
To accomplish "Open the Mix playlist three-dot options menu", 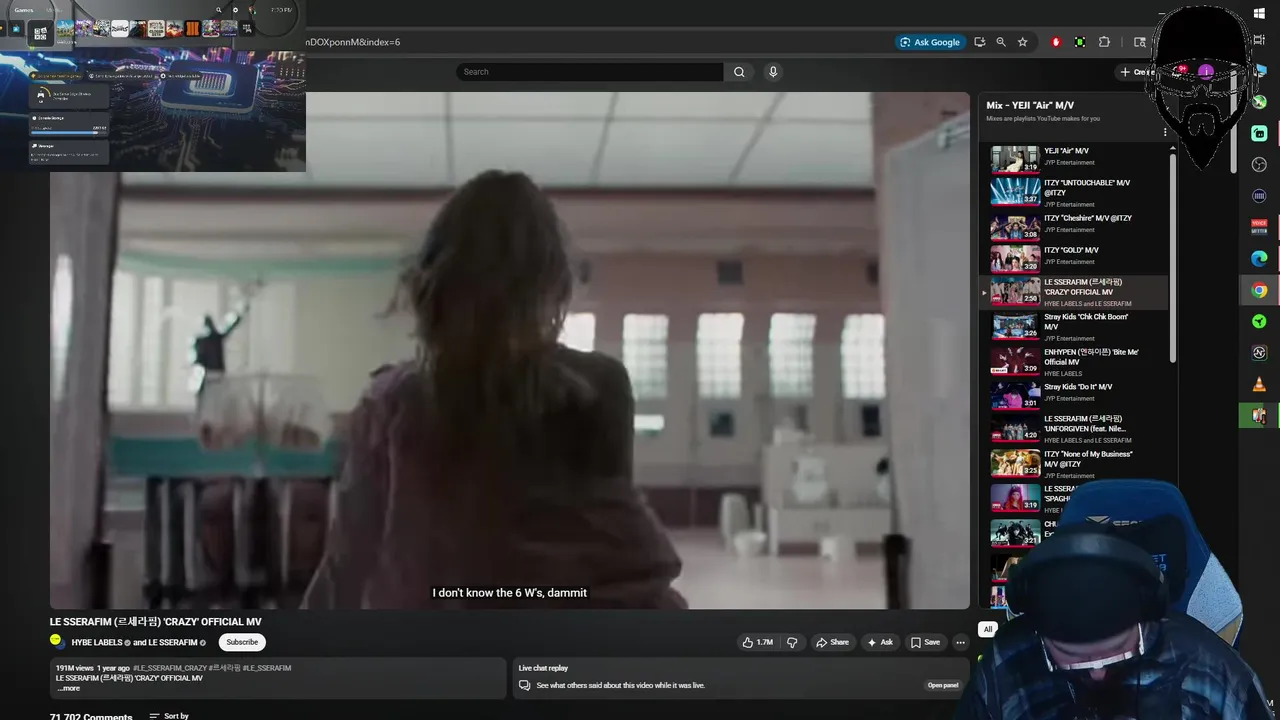I will 1165,132.
